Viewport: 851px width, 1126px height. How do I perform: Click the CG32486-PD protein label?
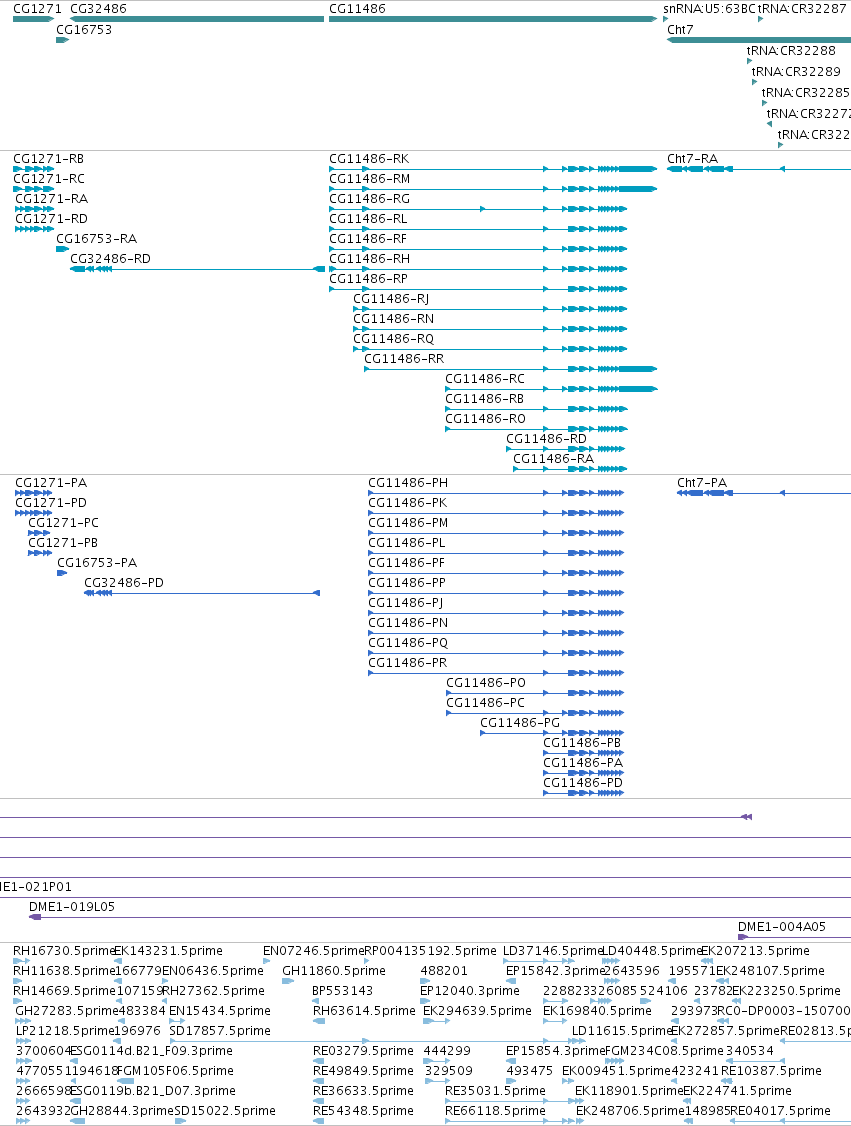point(124,582)
